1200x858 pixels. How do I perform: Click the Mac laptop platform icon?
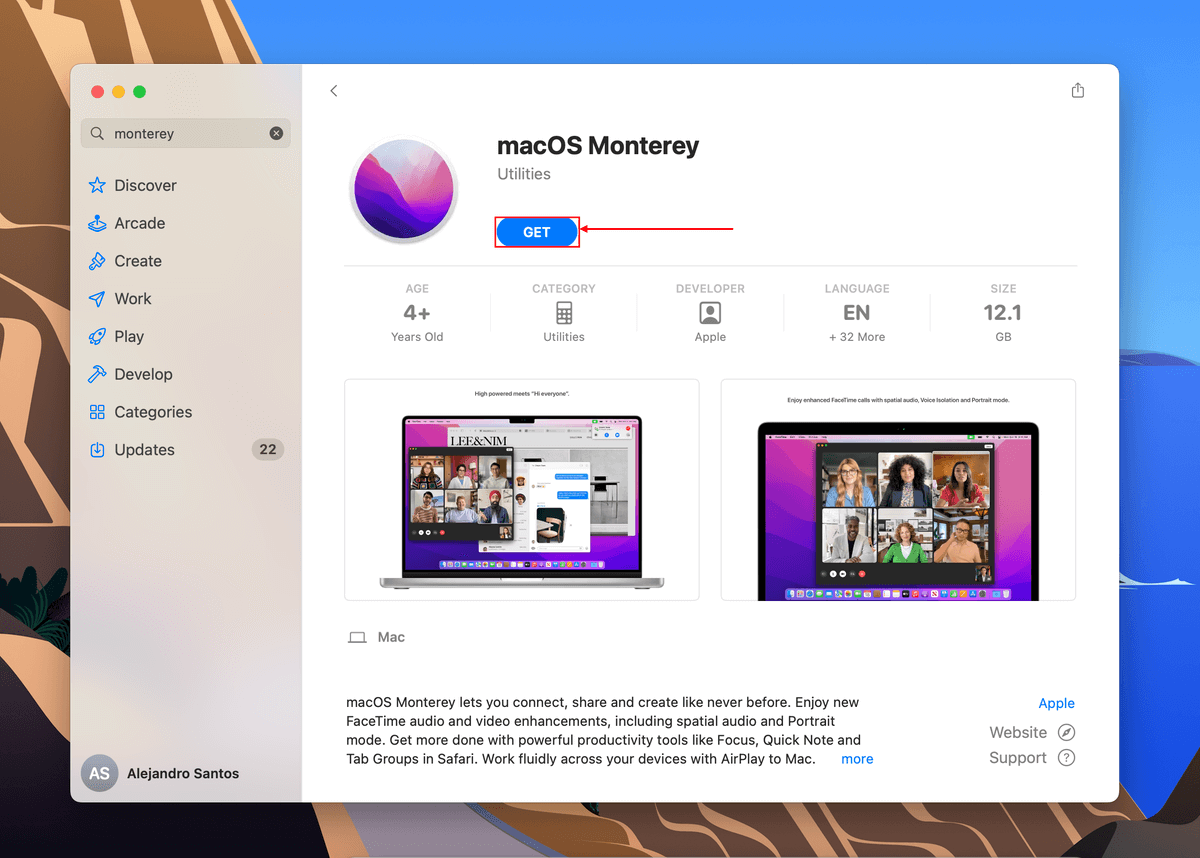[357, 637]
